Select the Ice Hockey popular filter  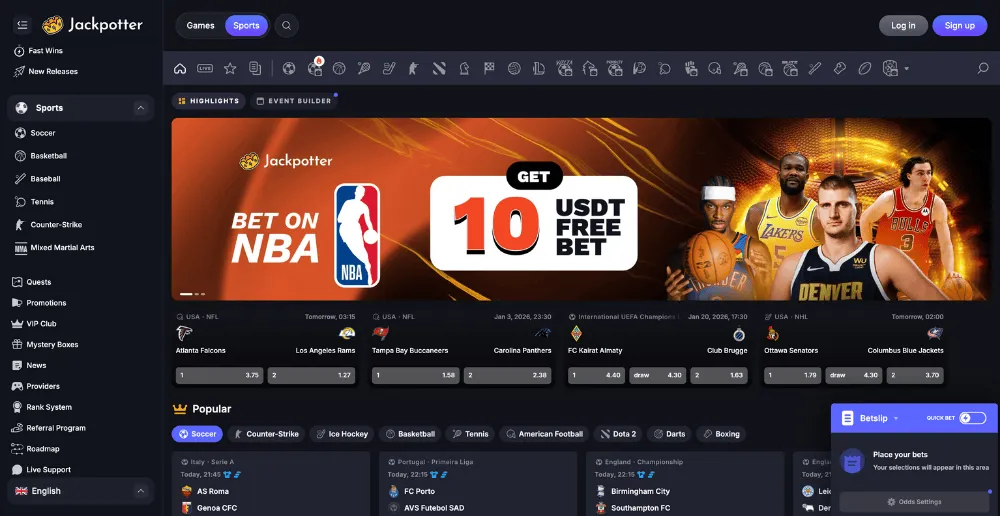[341, 434]
